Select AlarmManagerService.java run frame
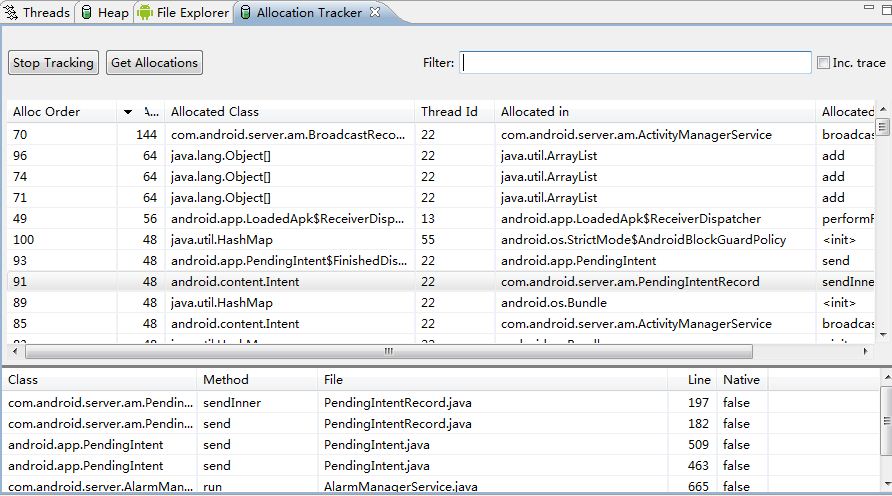Viewport: 892px width, 496px height. (441, 486)
